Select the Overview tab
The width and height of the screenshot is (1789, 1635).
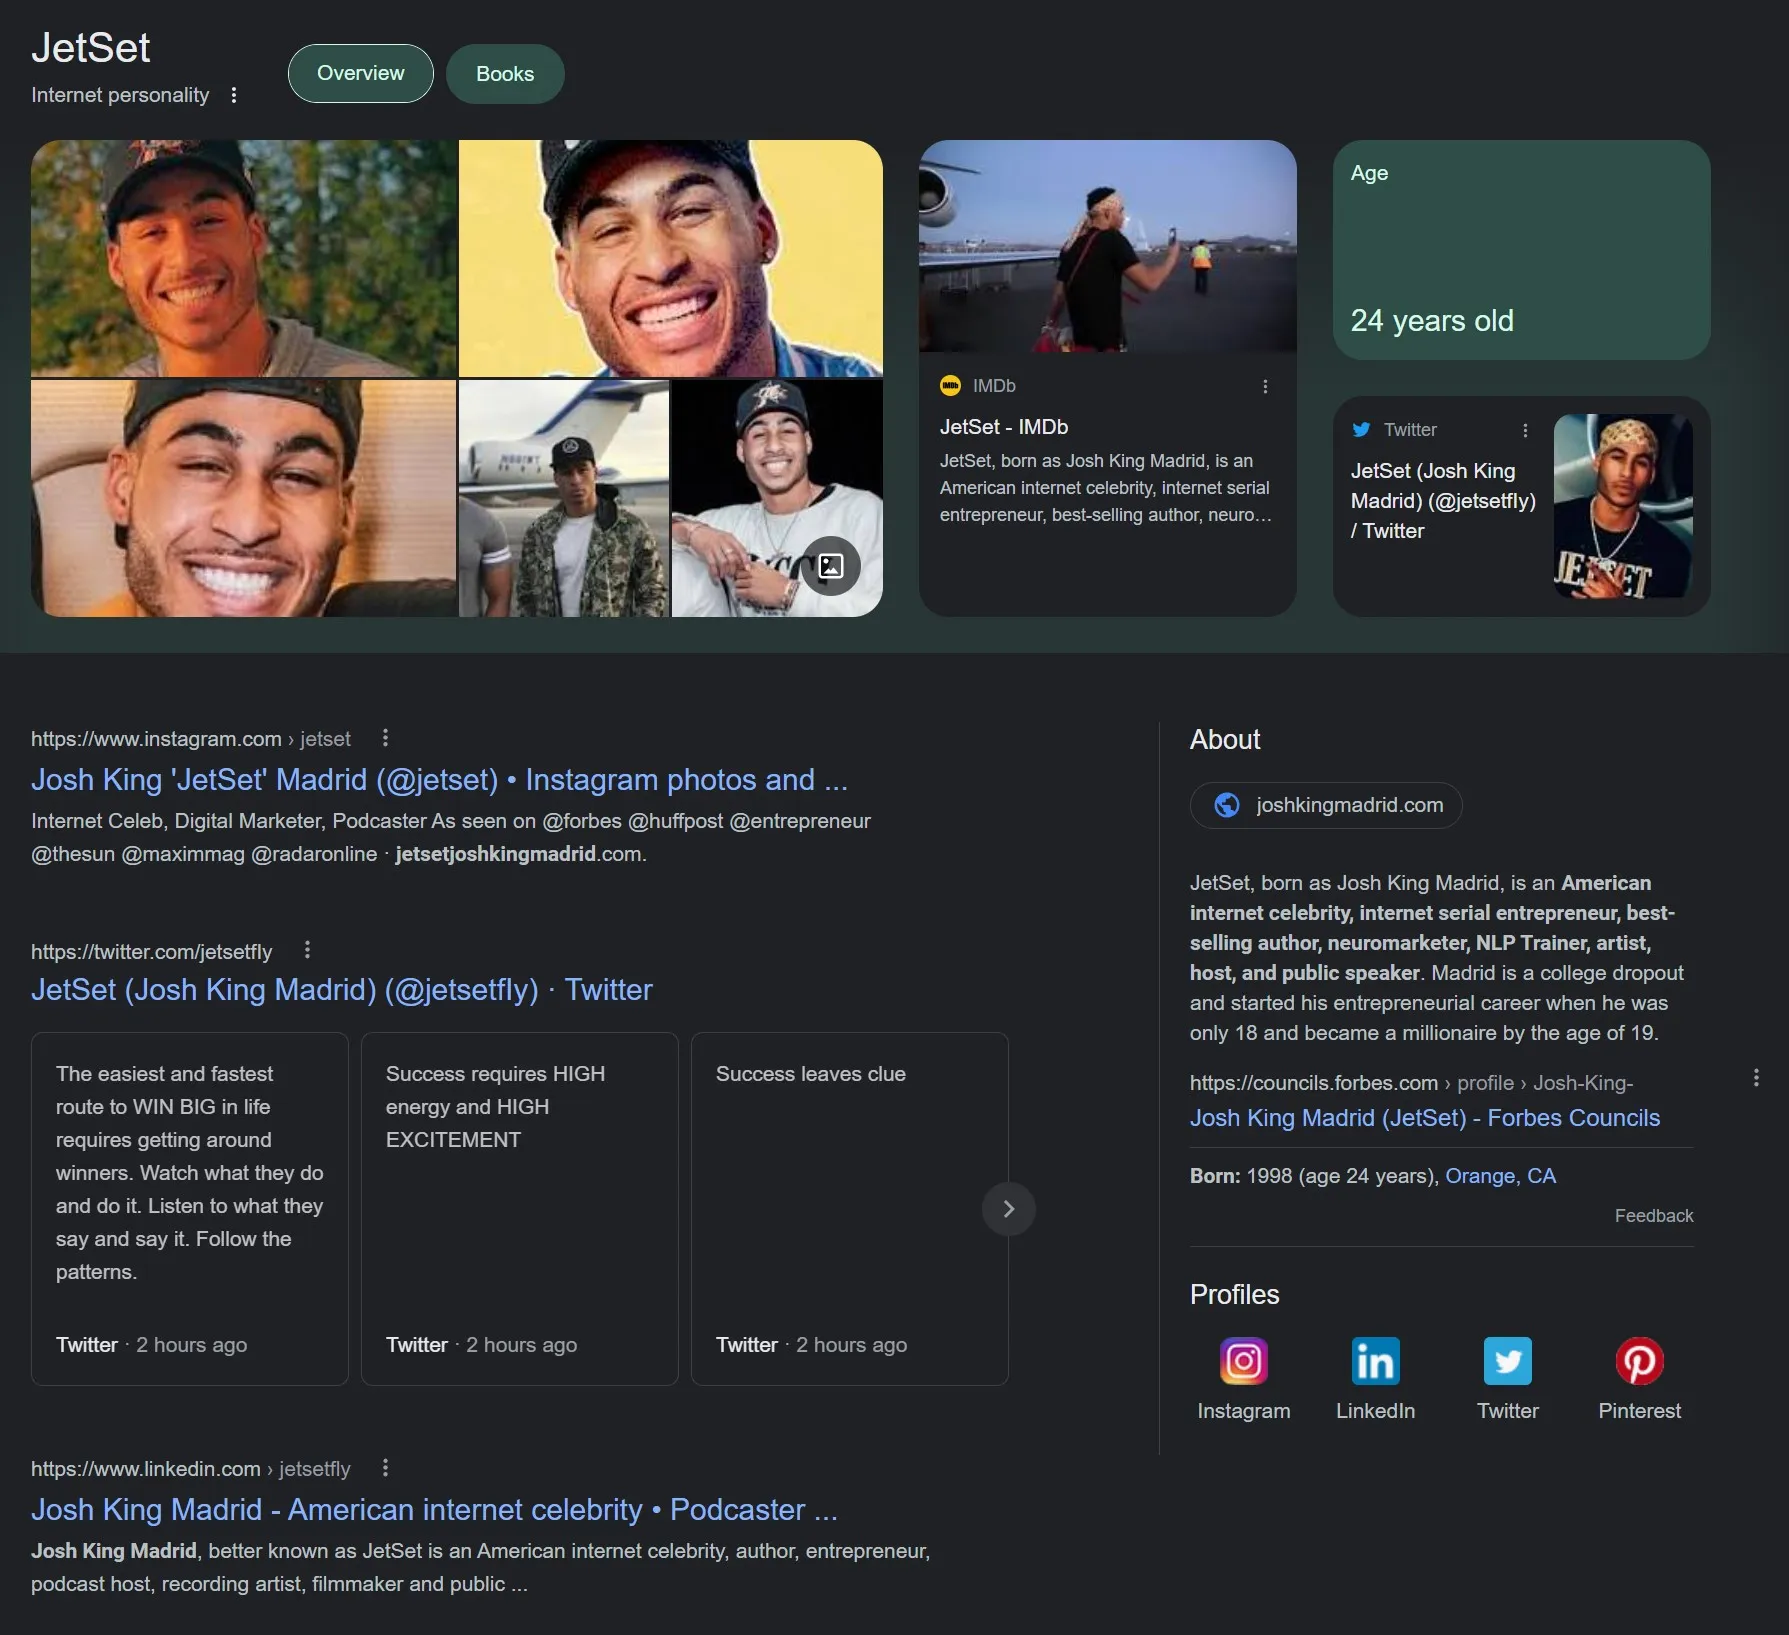click(x=360, y=73)
